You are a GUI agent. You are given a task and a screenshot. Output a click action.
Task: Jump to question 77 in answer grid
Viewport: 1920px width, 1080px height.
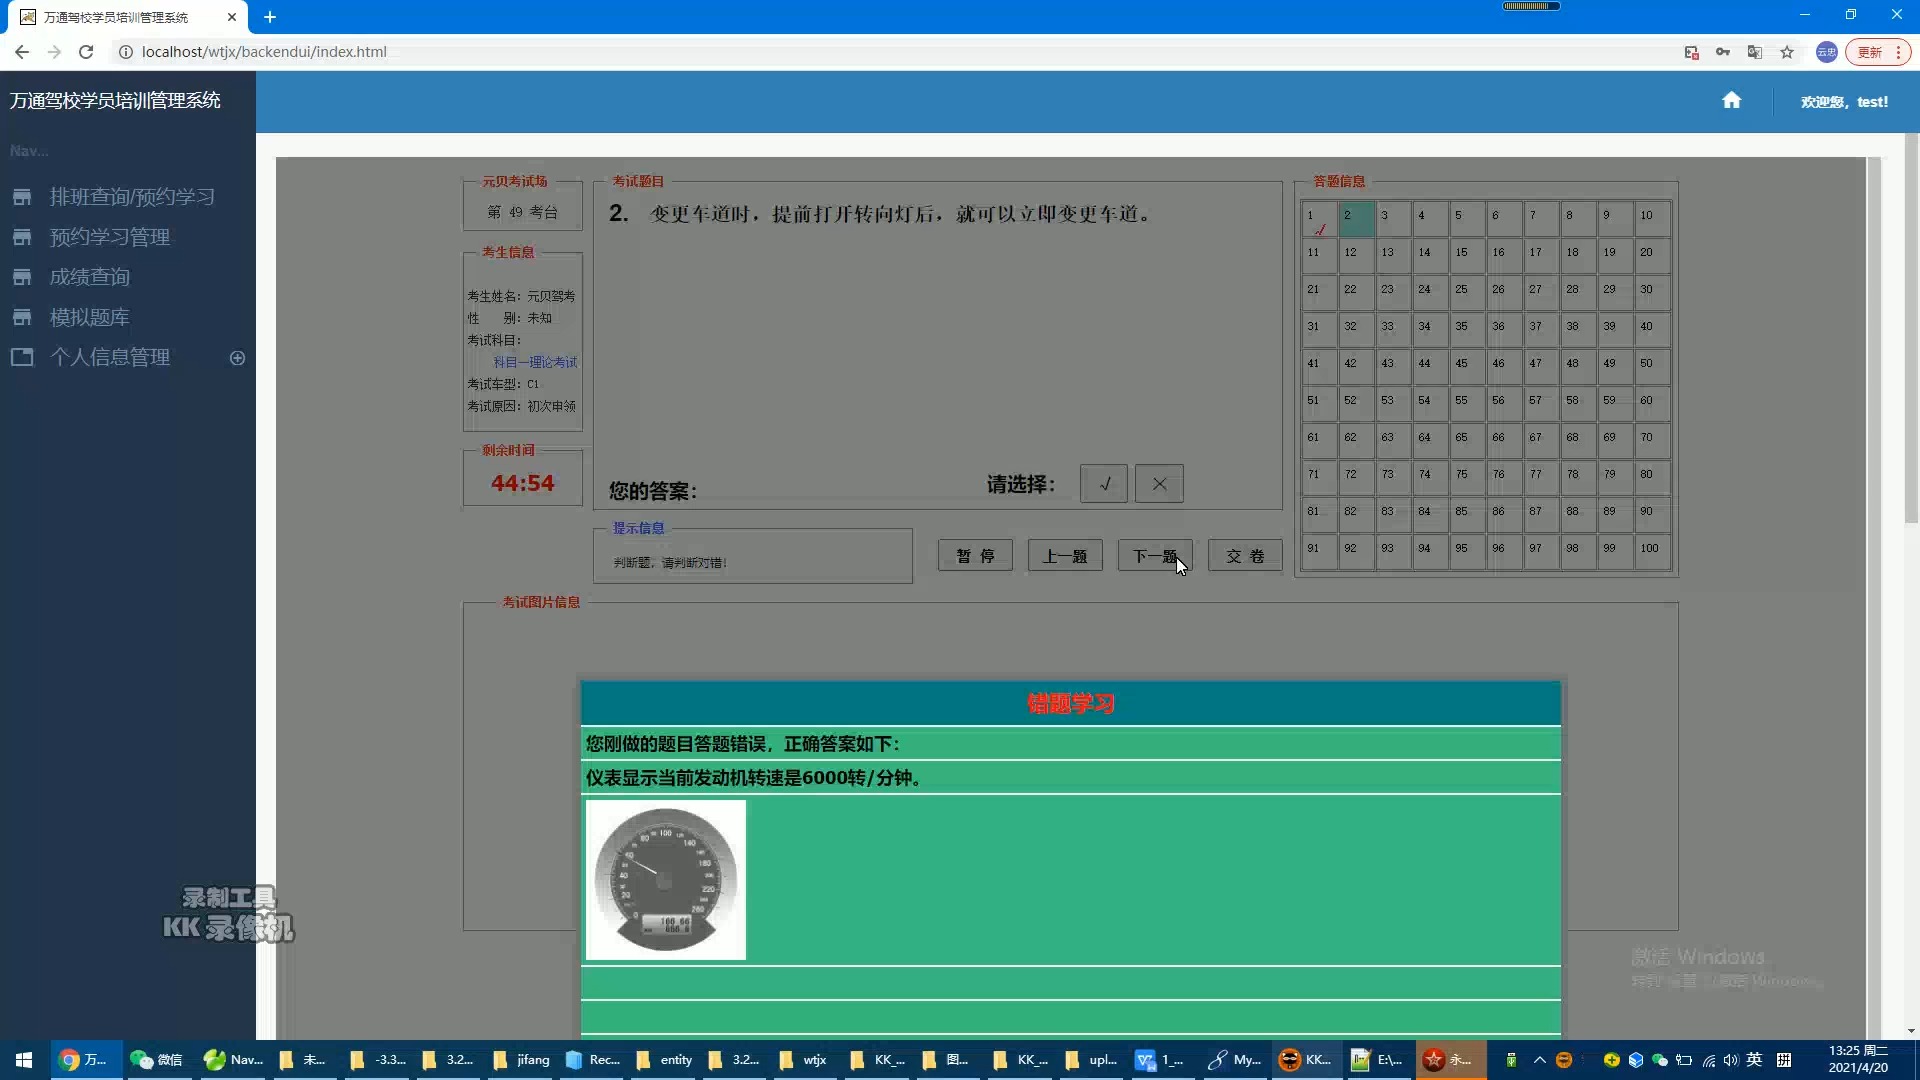click(1541, 479)
